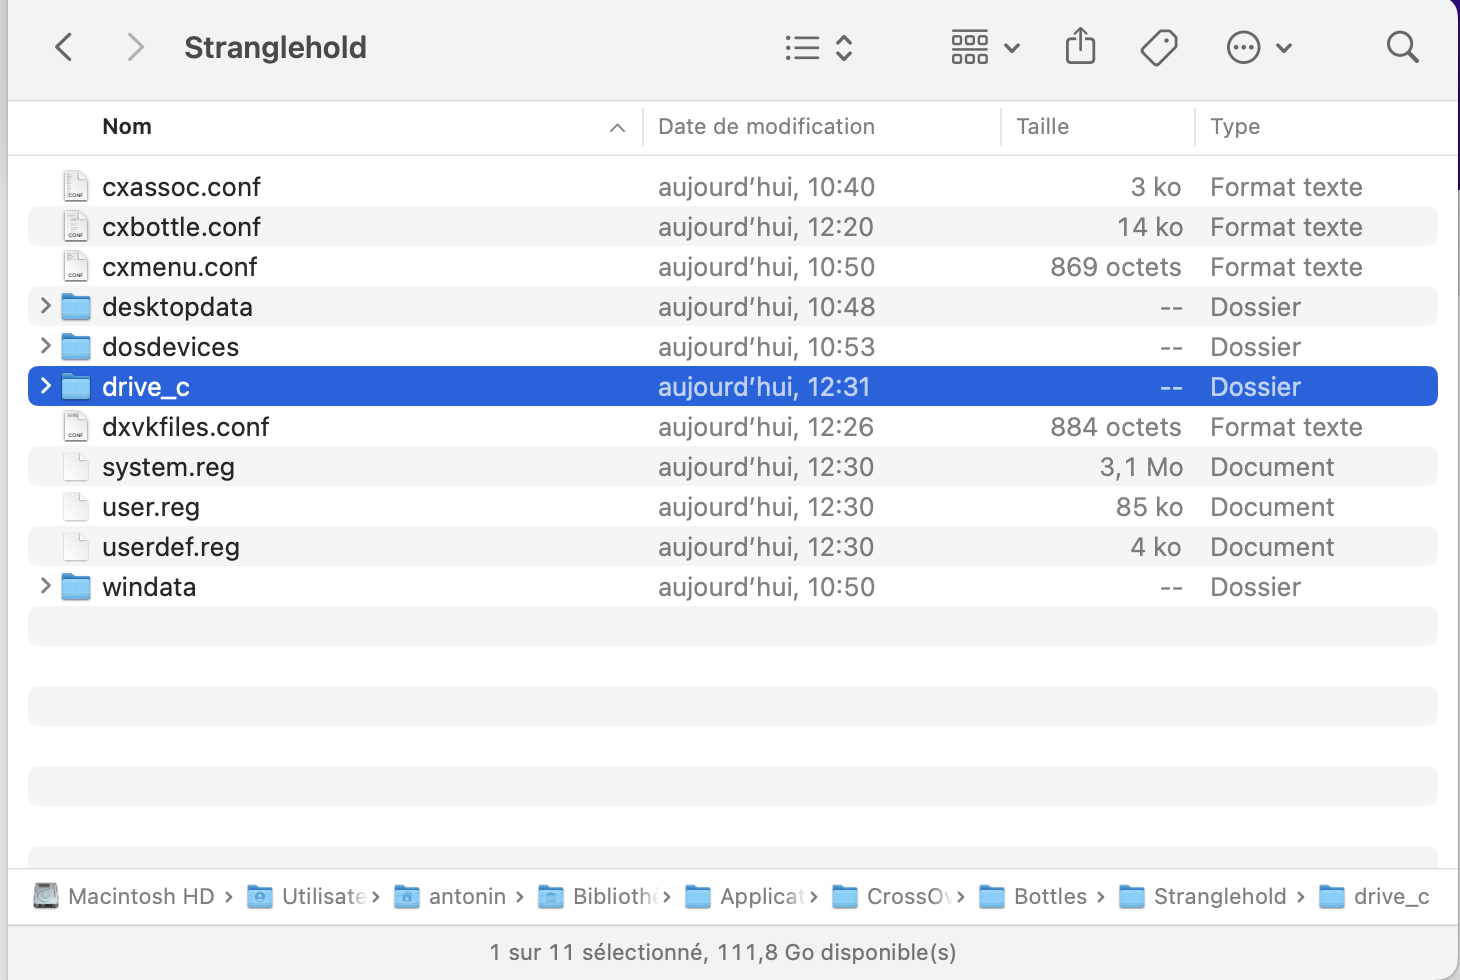Click Macintosh HD in the path bar
Image resolution: width=1460 pixels, height=980 pixels.
point(124,896)
